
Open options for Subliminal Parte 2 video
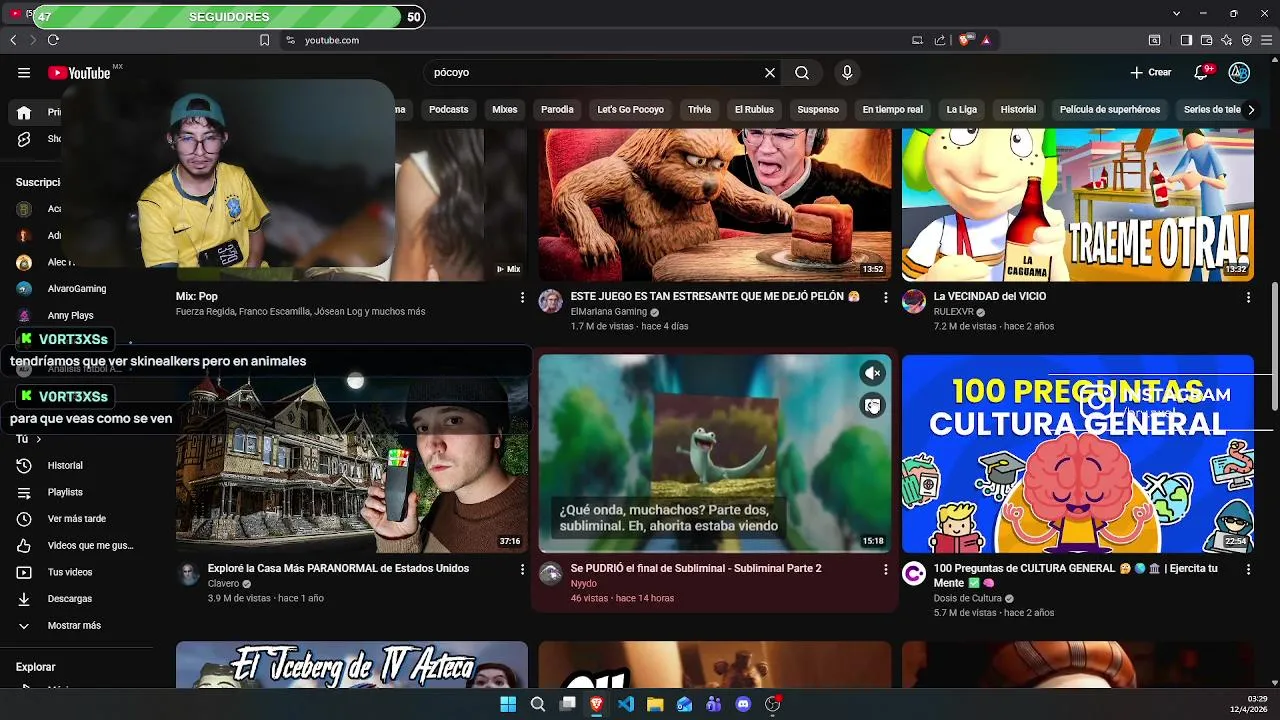[885, 569]
